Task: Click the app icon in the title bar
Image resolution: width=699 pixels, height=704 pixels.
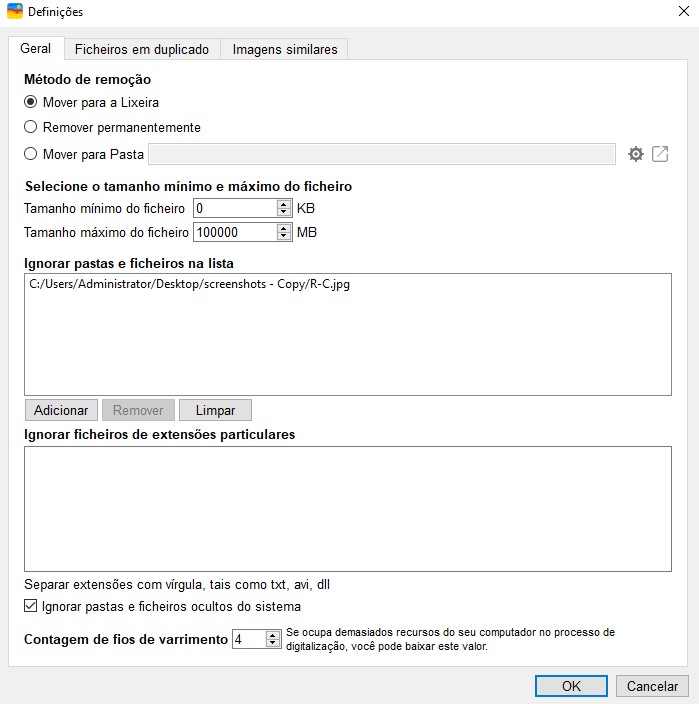Action: [x=14, y=12]
